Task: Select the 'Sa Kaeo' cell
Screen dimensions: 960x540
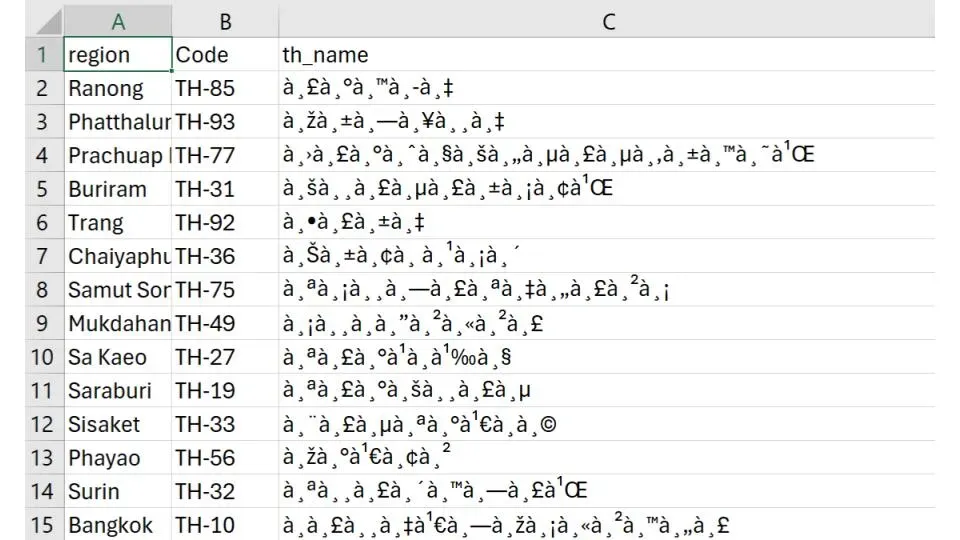Action: pyautogui.click(x=118, y=357)
